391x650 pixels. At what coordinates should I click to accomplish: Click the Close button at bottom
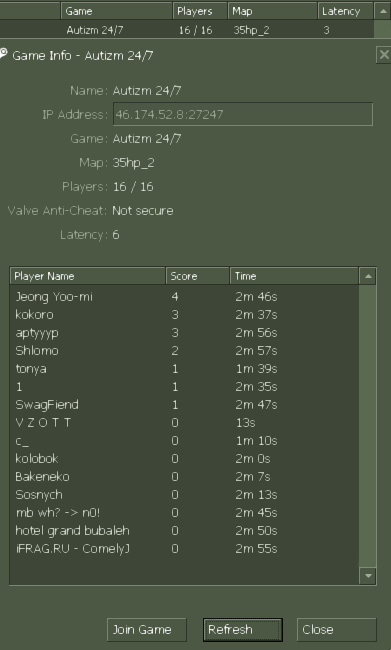tap(337, 630)
